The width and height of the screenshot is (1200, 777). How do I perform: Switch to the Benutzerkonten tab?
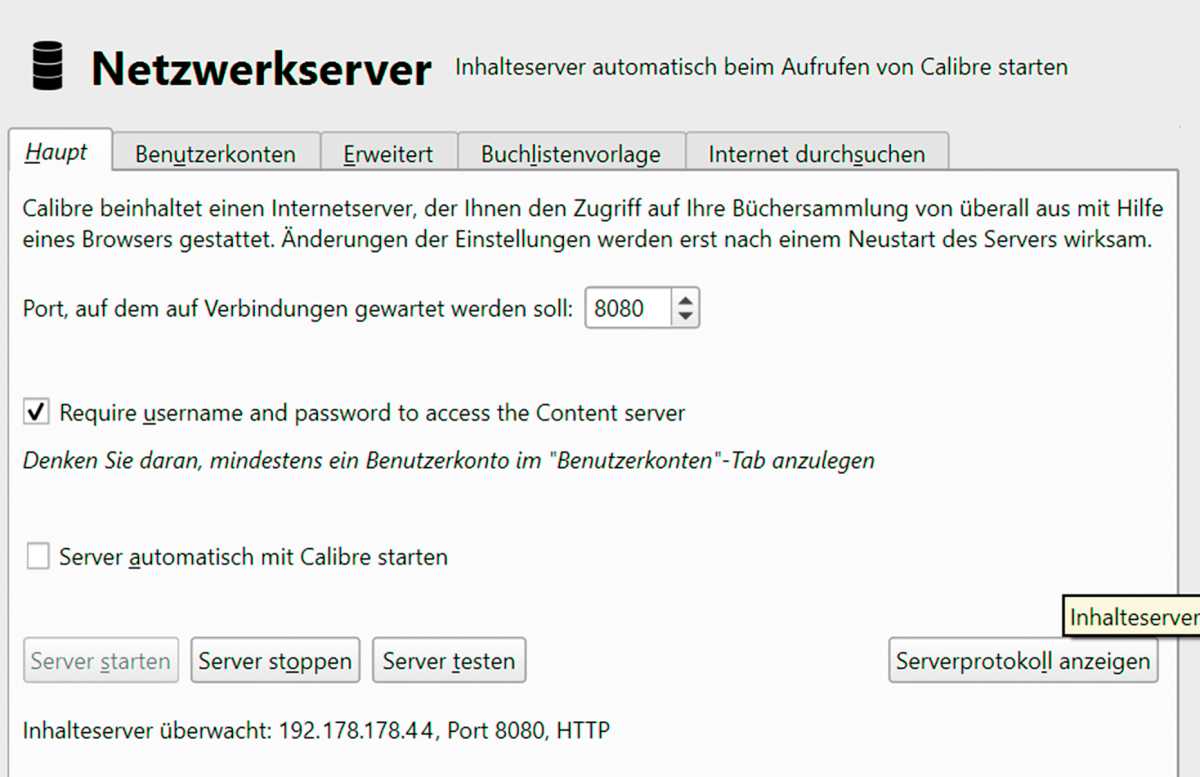(217, 153)
